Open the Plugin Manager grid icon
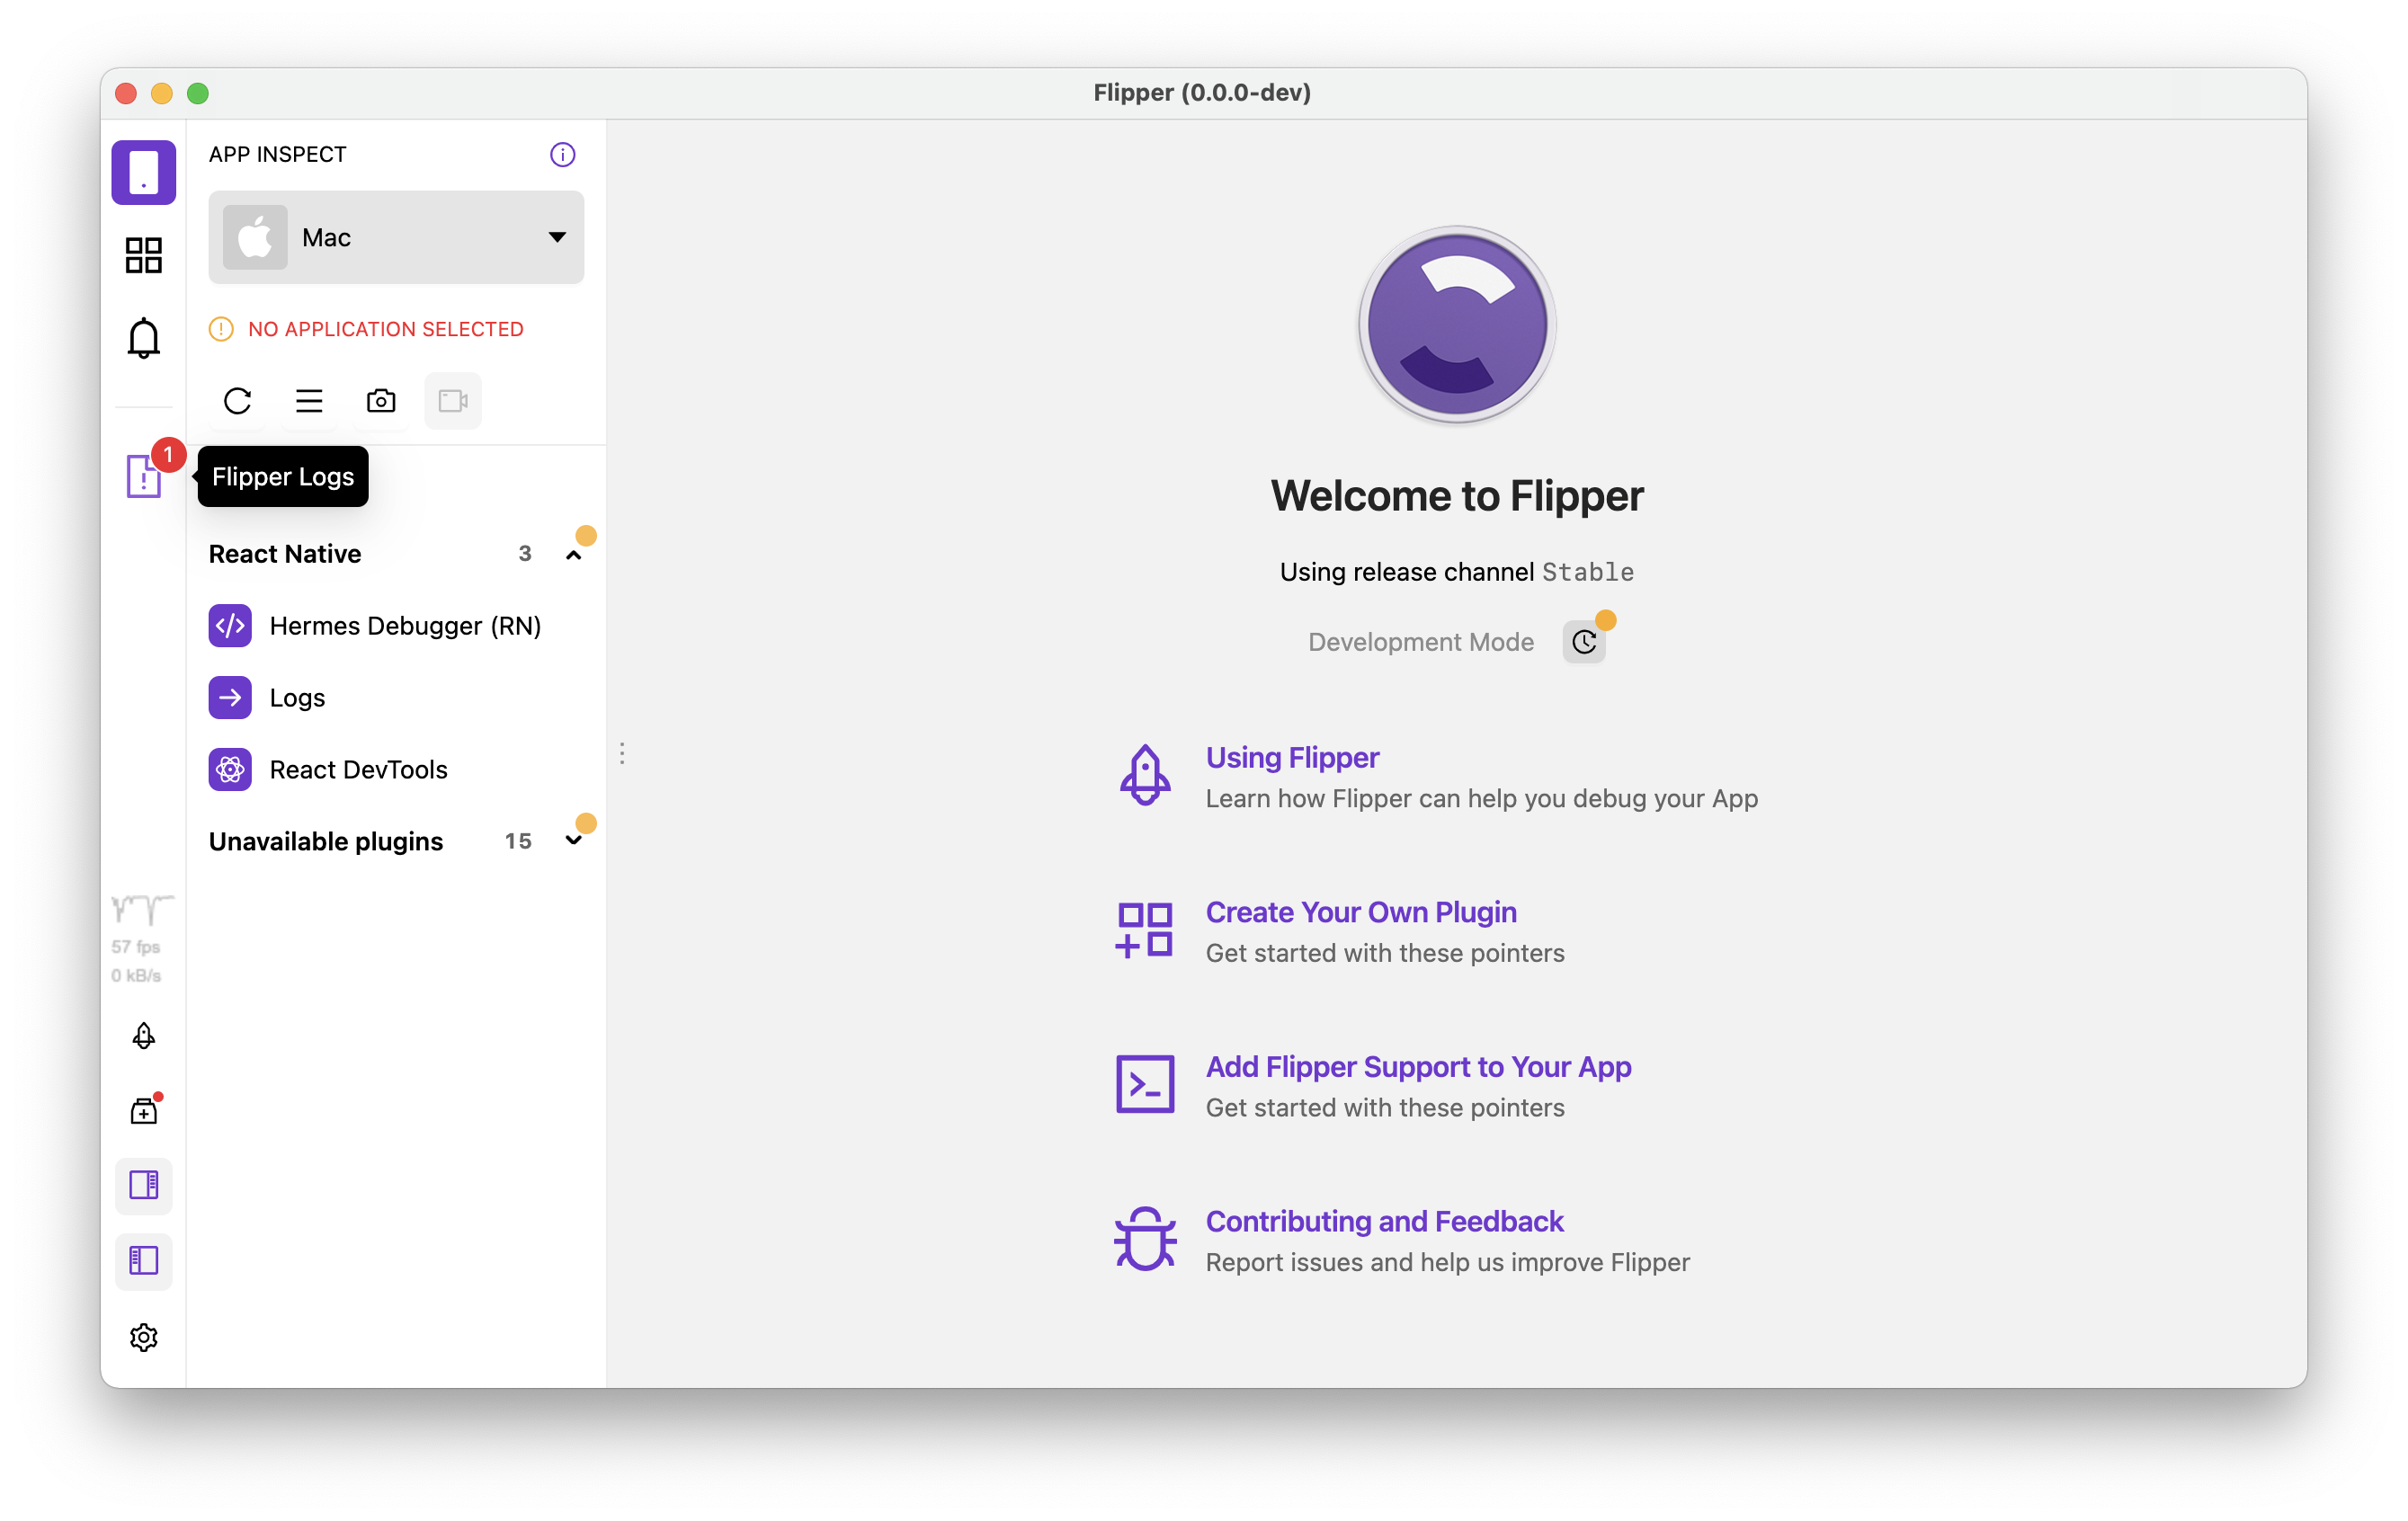Image resolution: width=2408 pixels, height=1521 pixels. click(143, 255)
